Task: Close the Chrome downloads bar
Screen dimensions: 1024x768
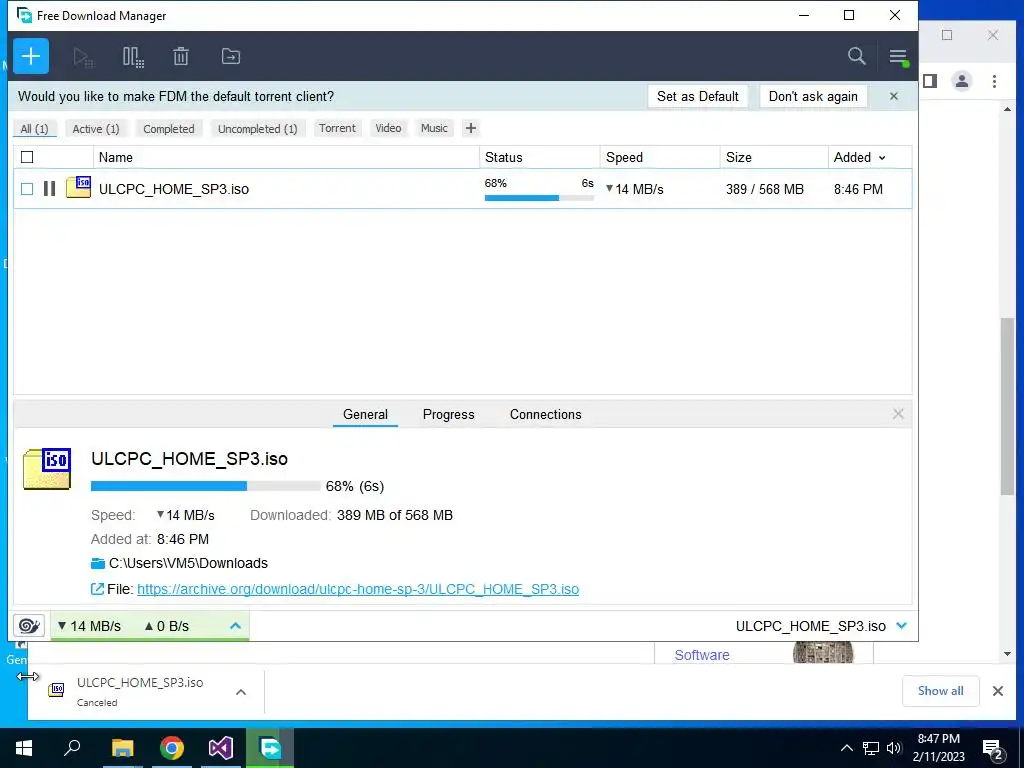Action: pos(997,691)
